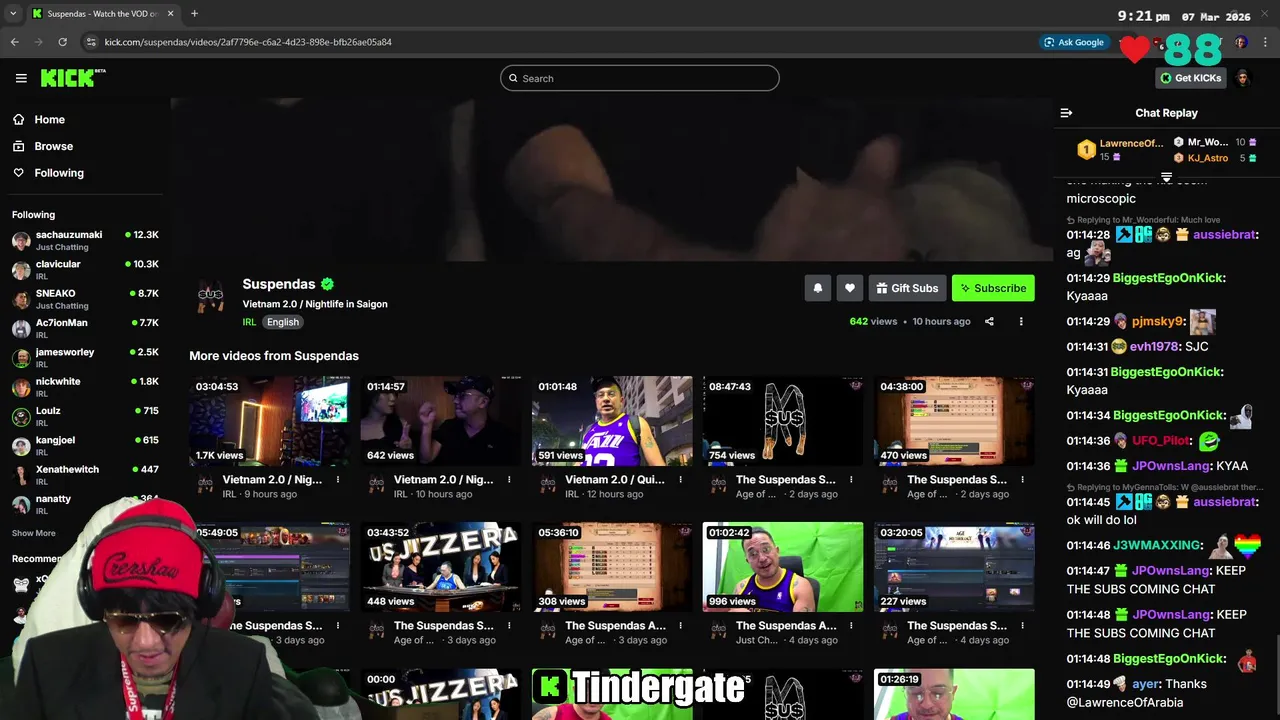Reload the page with refresh icon

[x=62, y=42]
